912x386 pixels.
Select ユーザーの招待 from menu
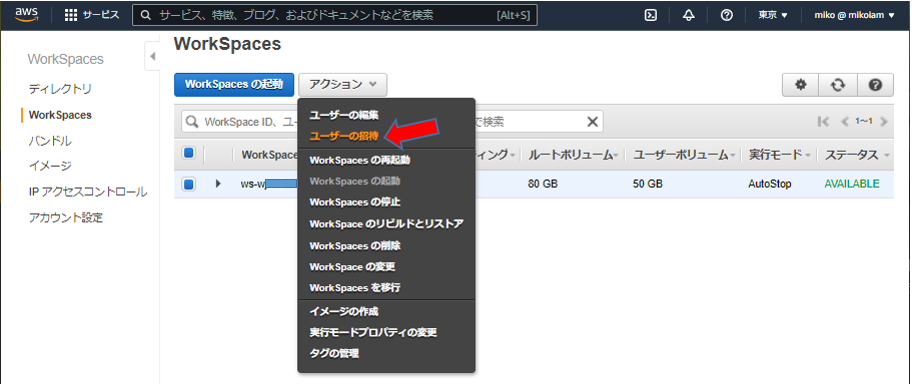pos(344,137)
